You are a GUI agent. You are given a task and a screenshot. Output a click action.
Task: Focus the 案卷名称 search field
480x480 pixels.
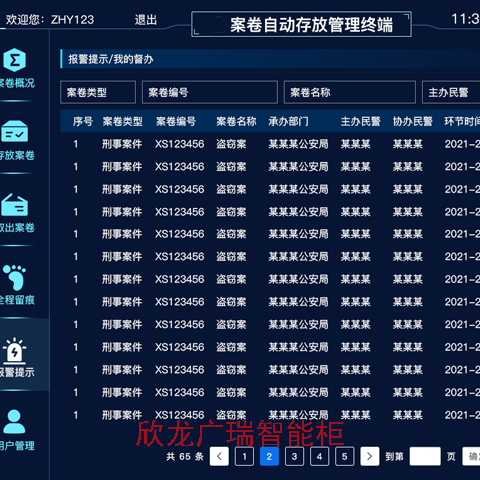coord(350,92)
